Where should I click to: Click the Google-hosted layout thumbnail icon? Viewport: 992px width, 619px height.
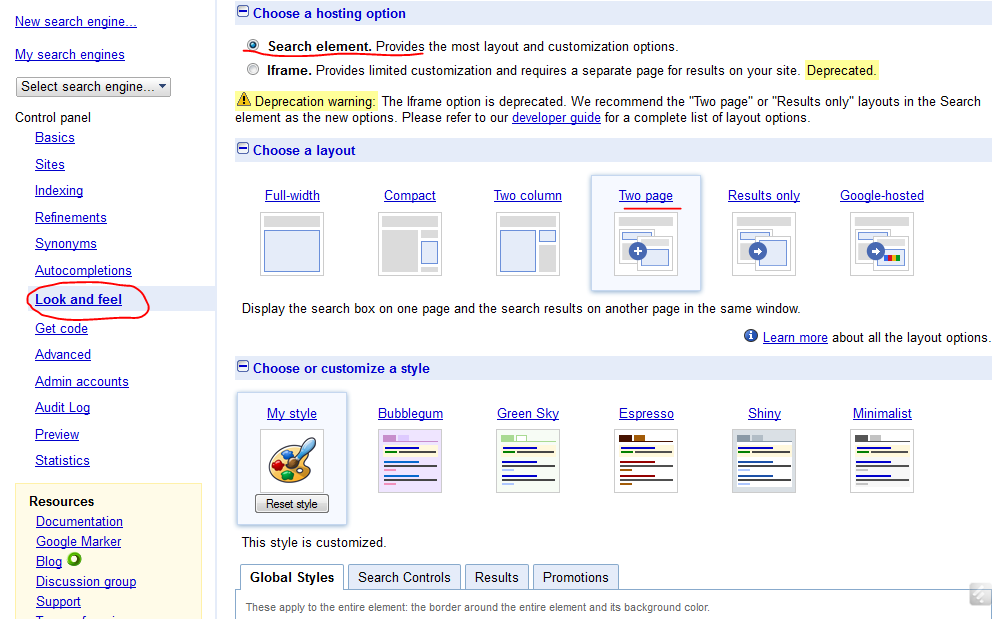pos(882,244)
